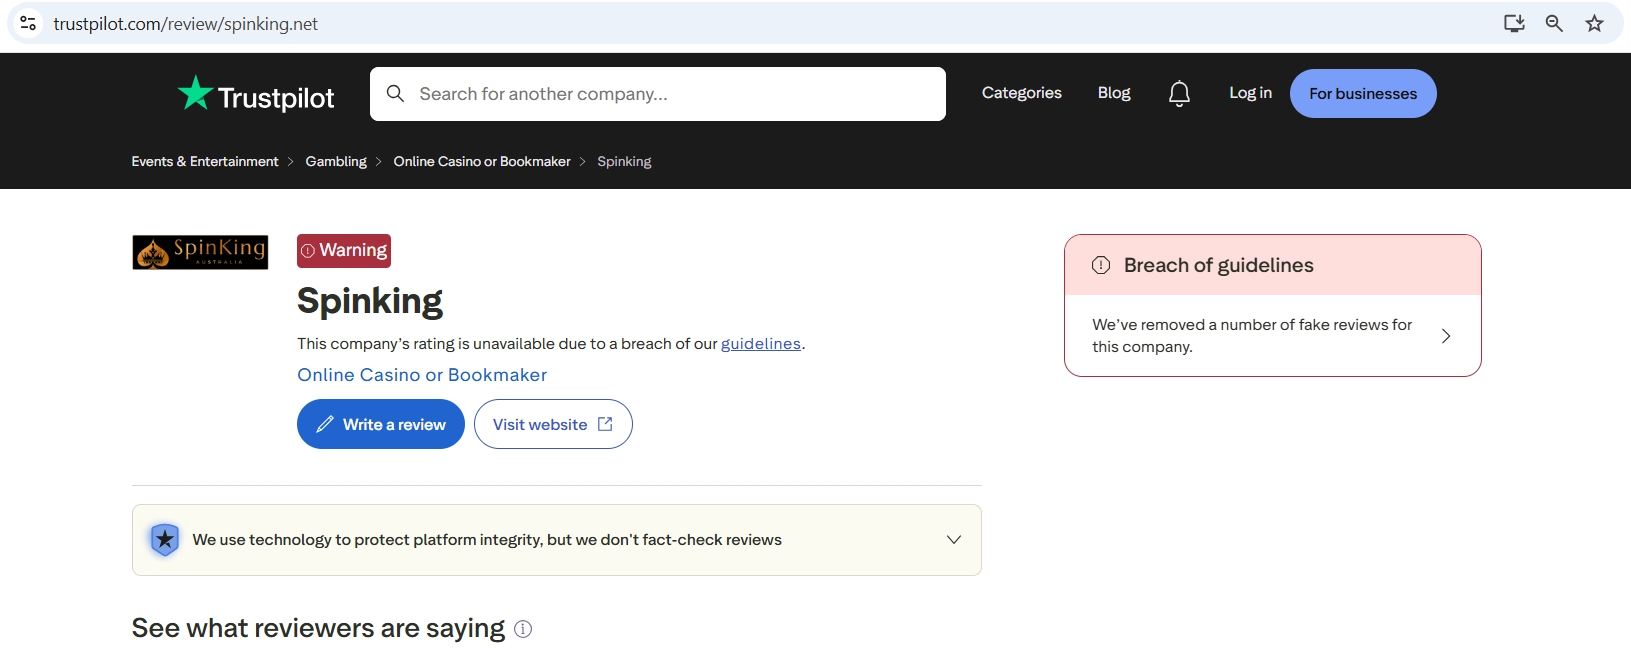Click the Trustpilot logo

[256, 95]
